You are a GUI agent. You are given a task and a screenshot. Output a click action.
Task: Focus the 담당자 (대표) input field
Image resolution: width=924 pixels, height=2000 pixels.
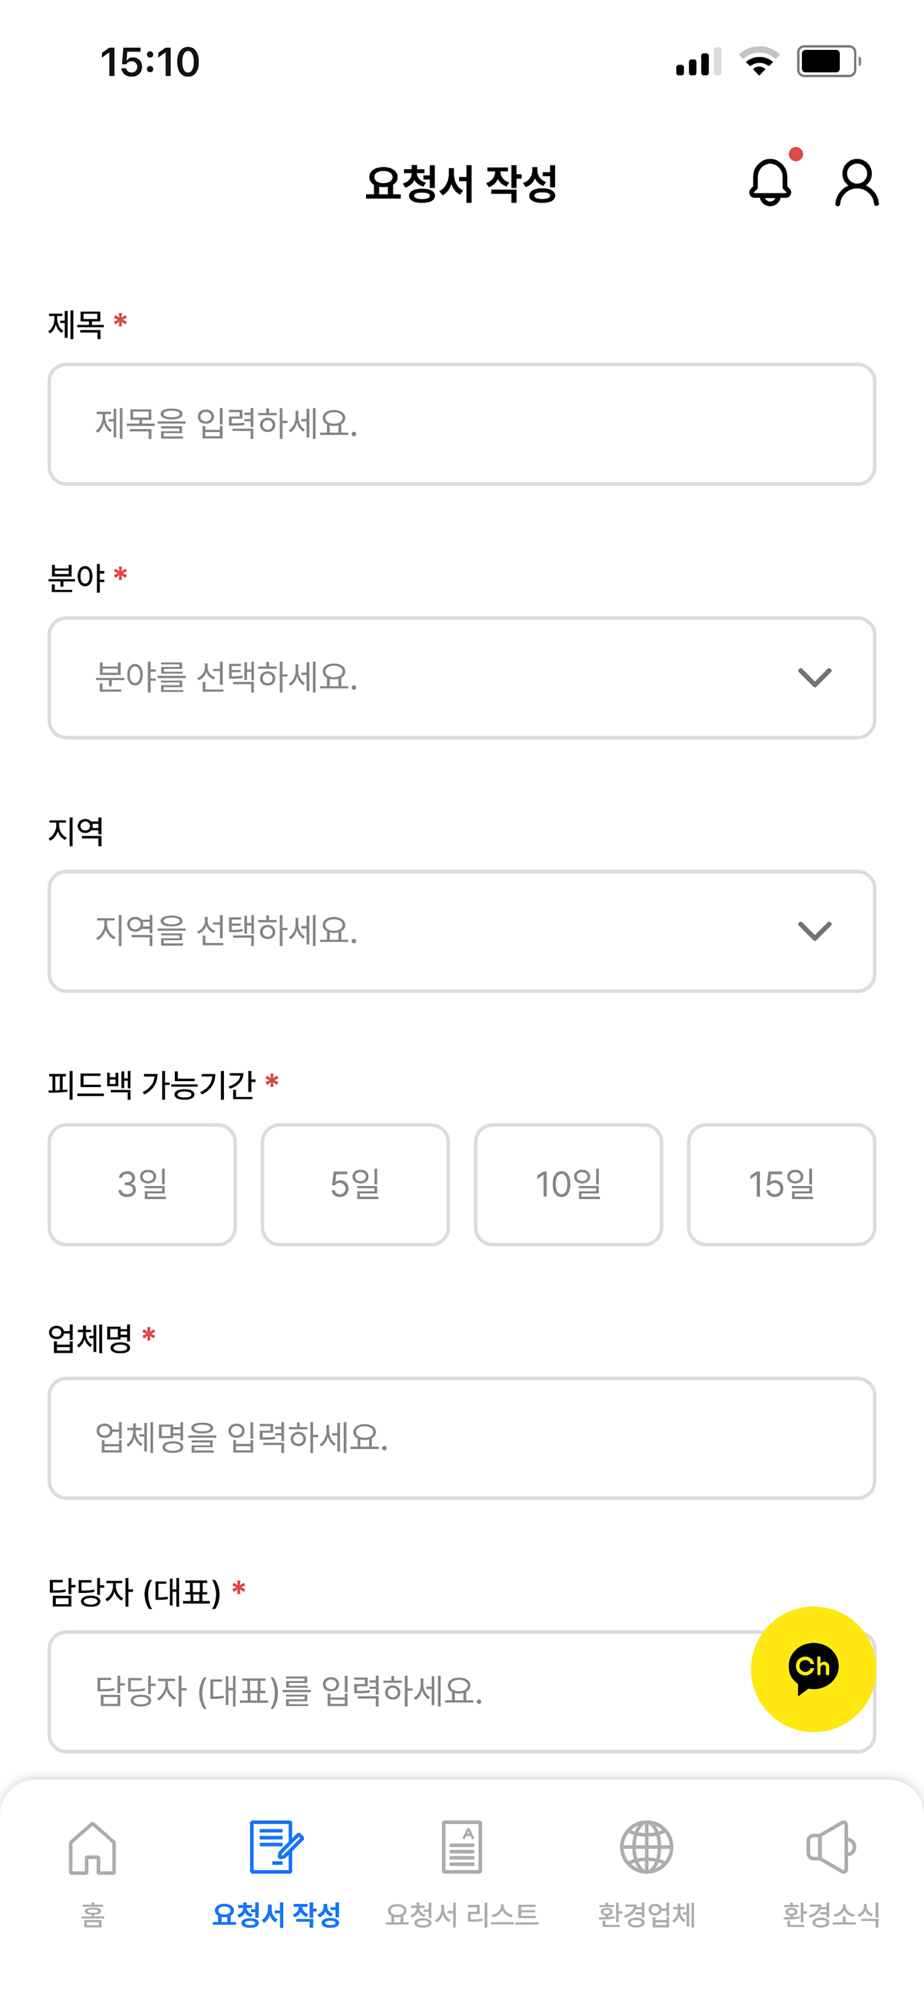(400, 1692)
